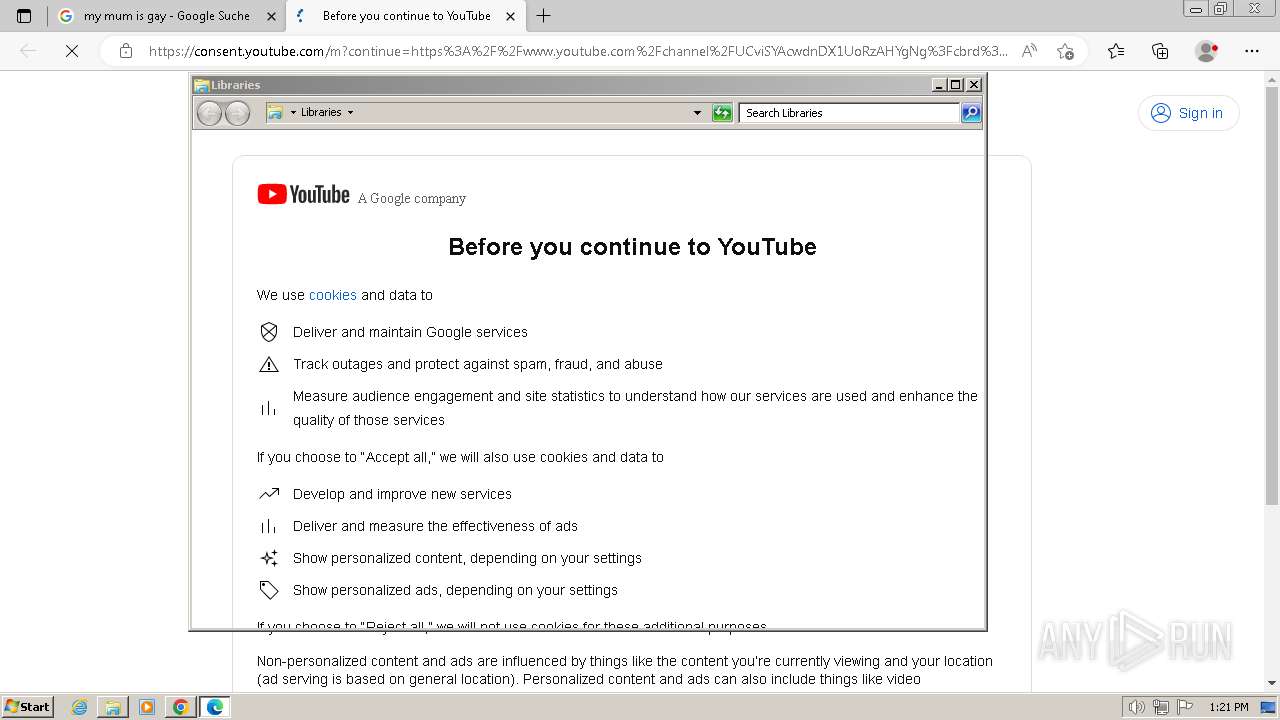Click Libraries window Forward button

click(237, 113)
